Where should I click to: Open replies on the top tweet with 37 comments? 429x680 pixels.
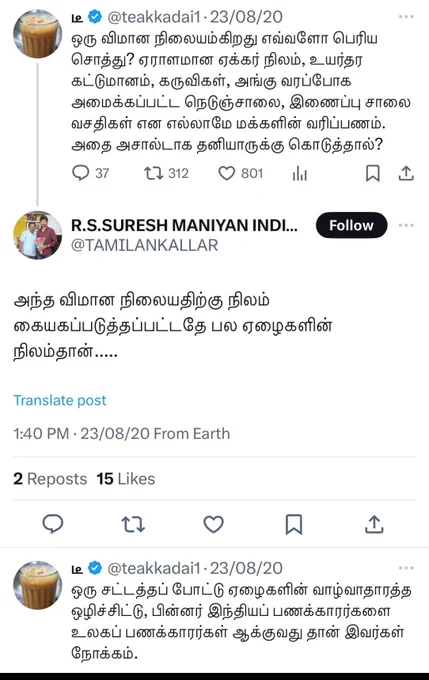(x=90, y=173)
